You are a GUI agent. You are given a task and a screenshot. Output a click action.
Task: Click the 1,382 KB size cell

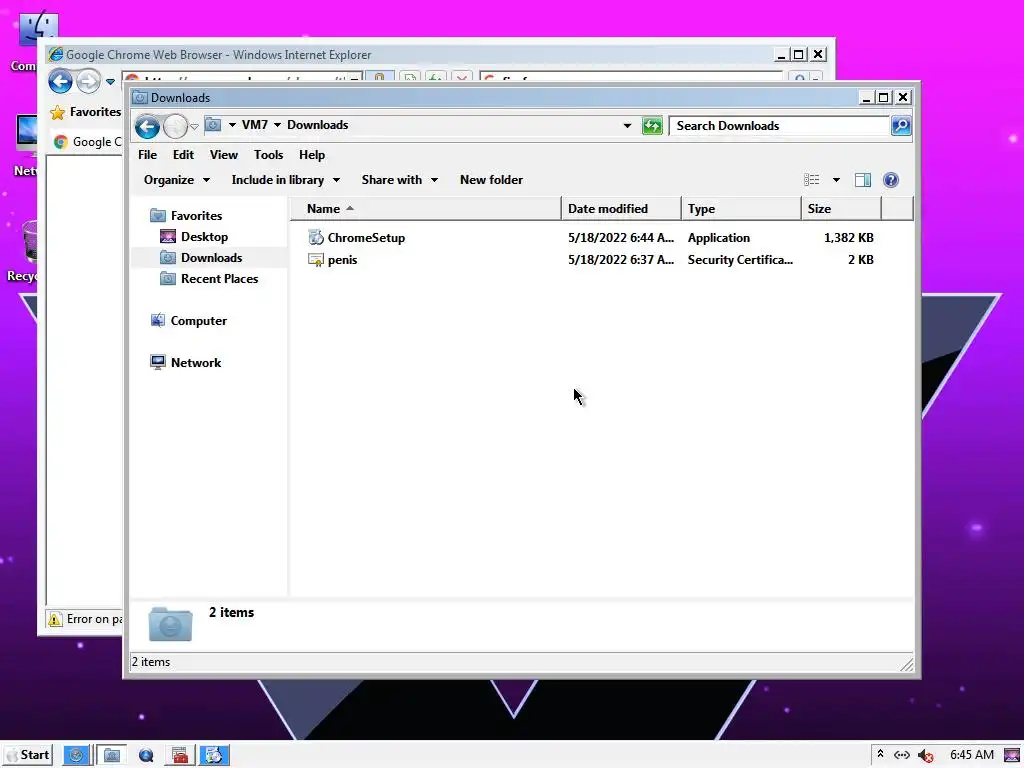(x=848, y=238)
